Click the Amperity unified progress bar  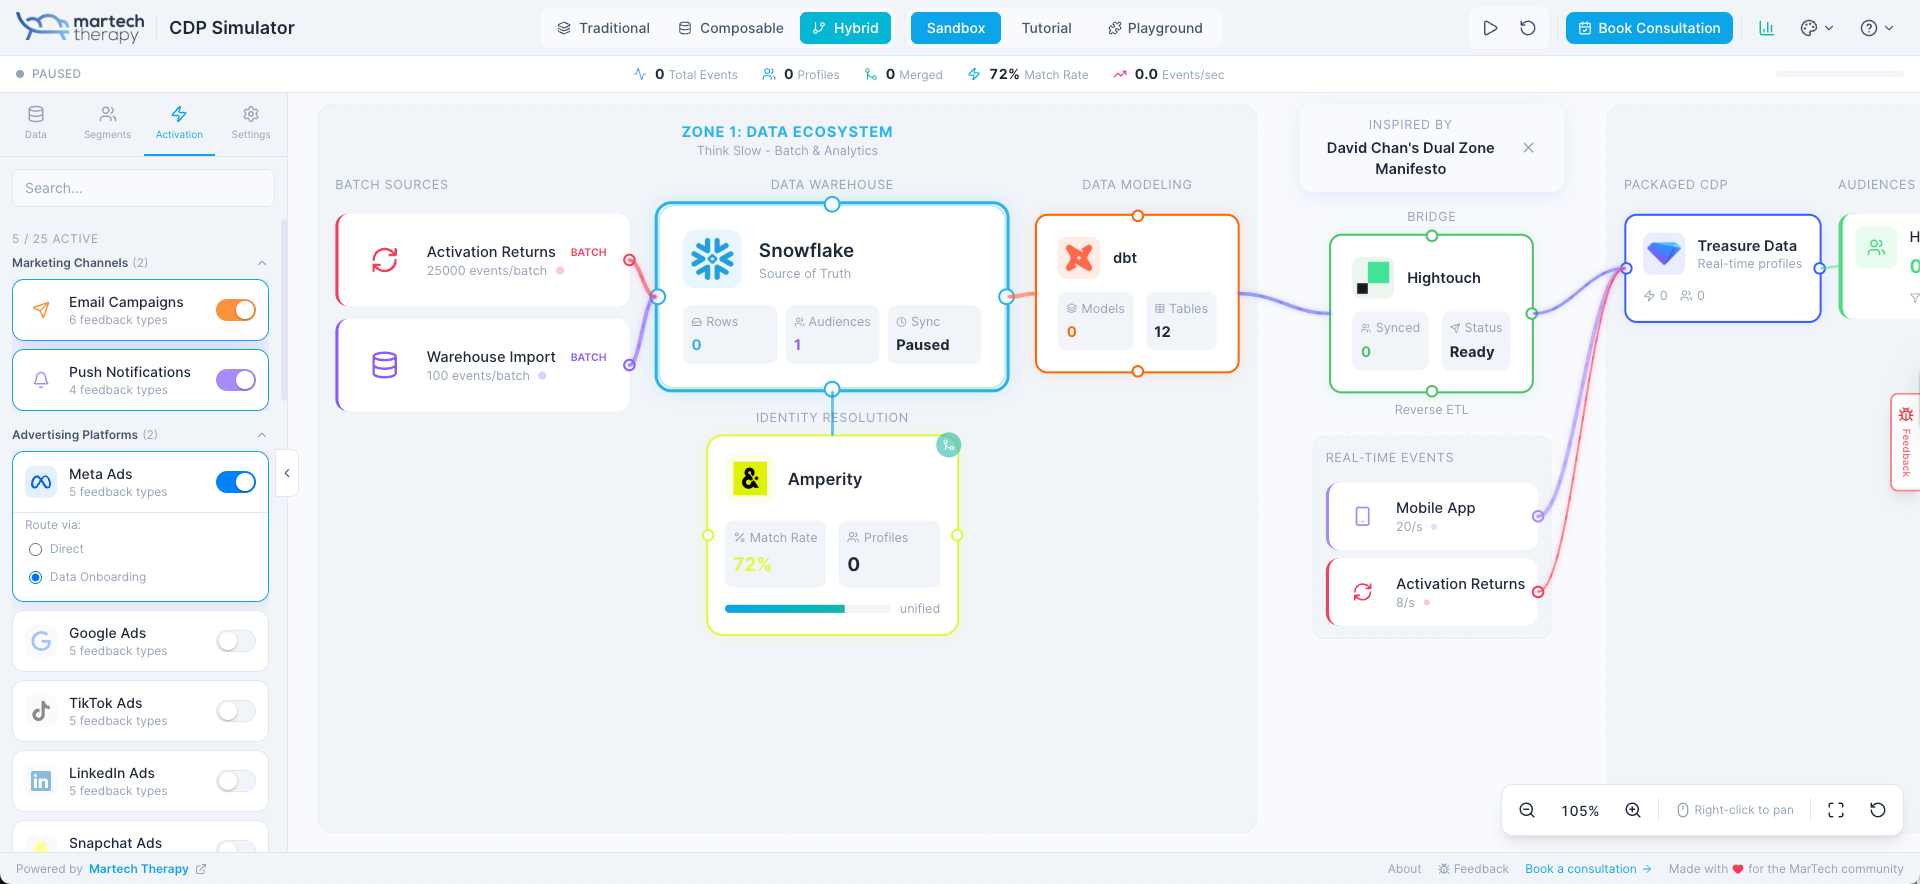click(807, 609)
